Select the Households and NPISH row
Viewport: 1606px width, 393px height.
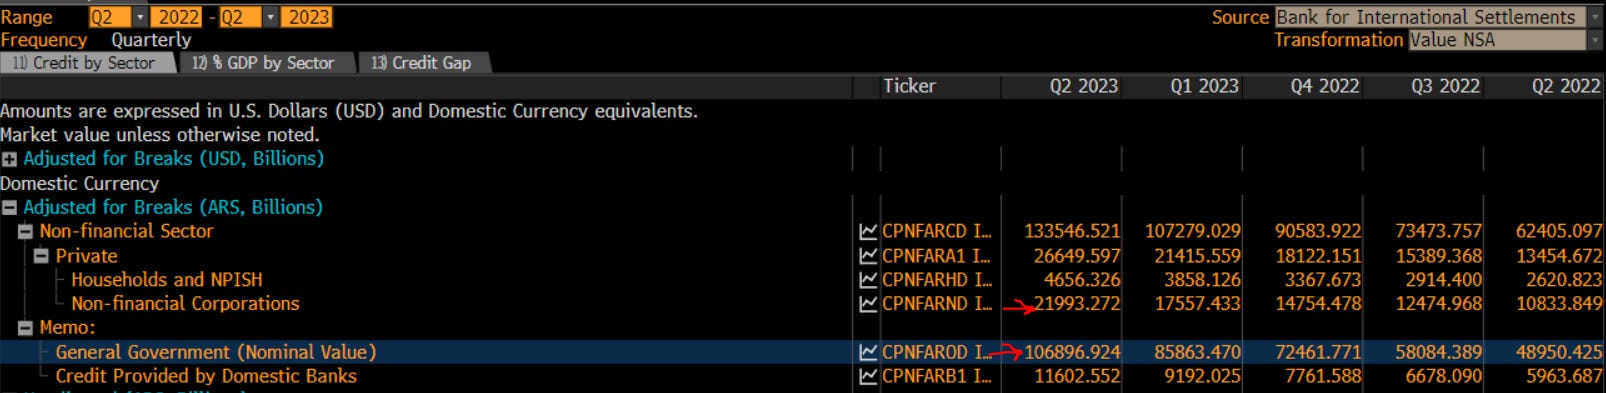pos(167,280)
